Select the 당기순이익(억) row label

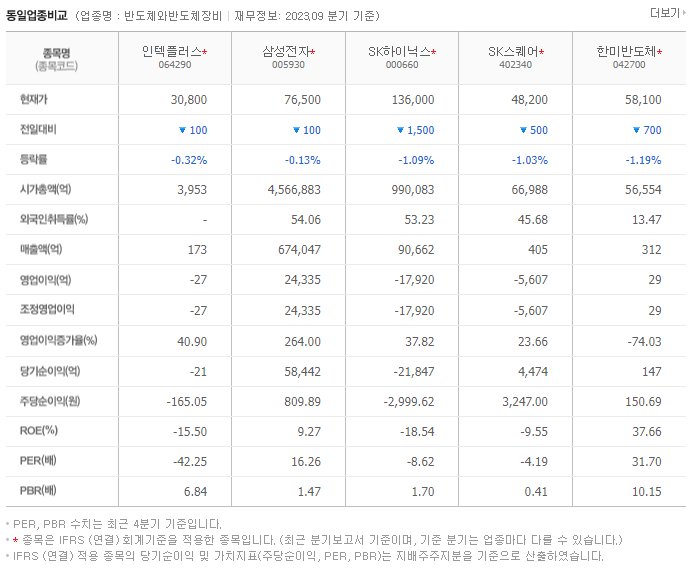coord(50,371)
